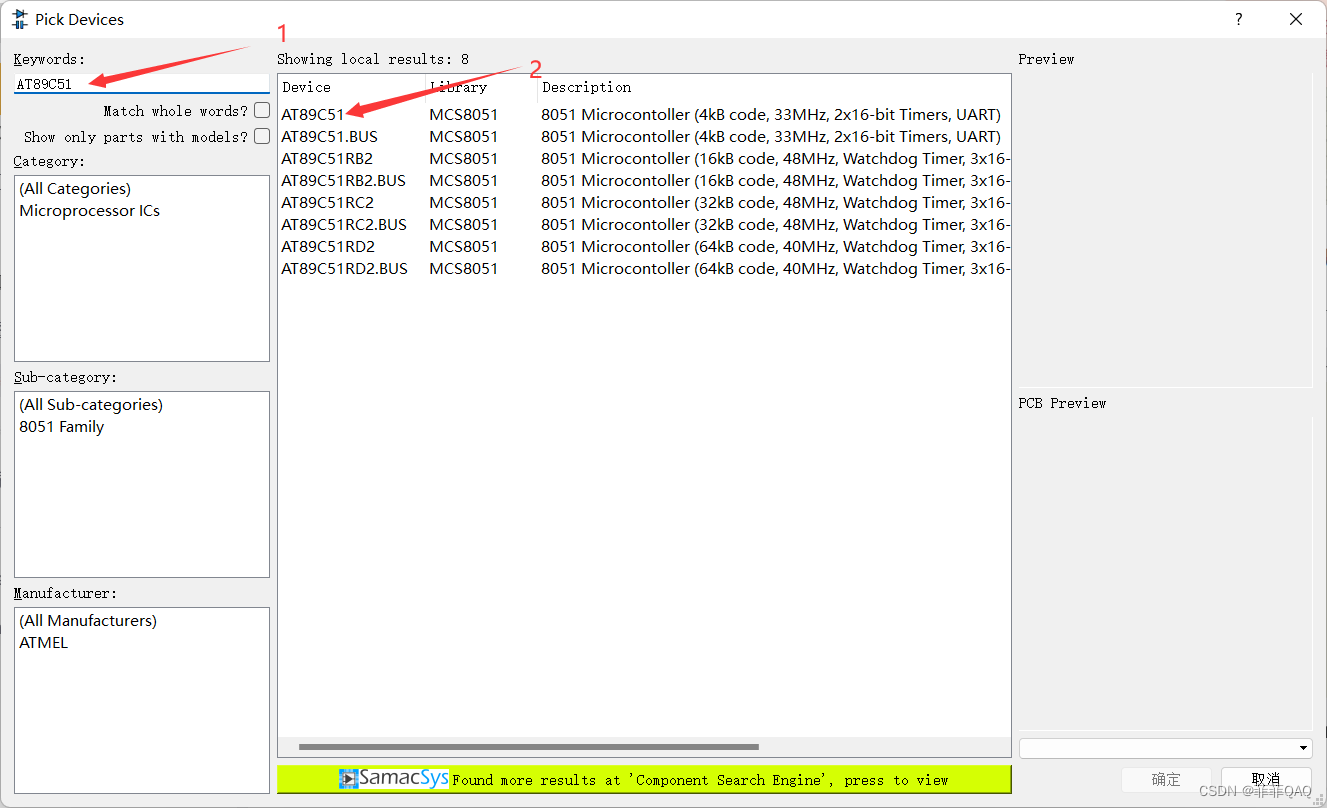Click the help question mark button
The width and height of the screenshot is (1327, 808).
point(1238,19)
